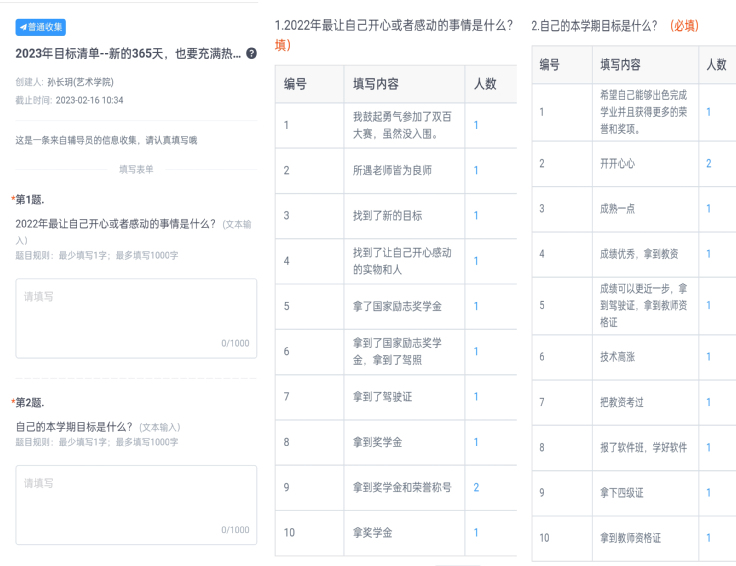
Task: Click the count link for 技术高张
Action: pyautogui.click(x=709, y=356)
